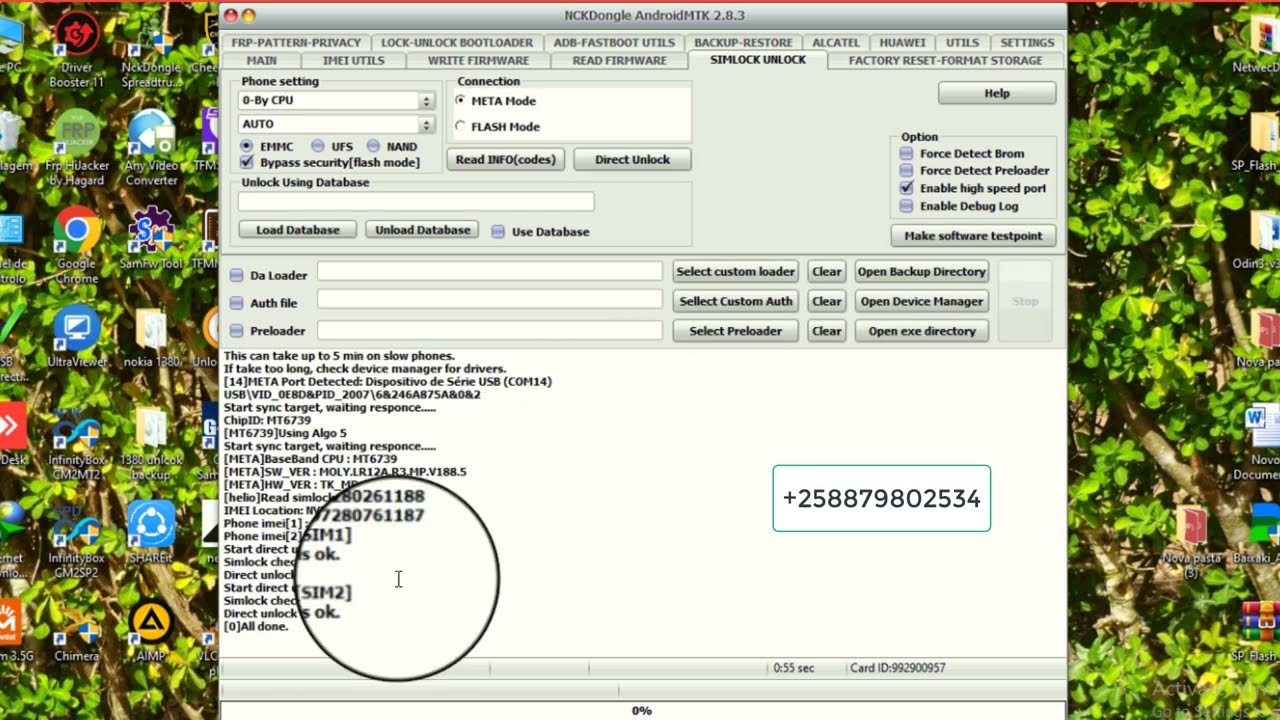Switch to FRP-PATTERN-PRIVACY tab

click(296, 43)
